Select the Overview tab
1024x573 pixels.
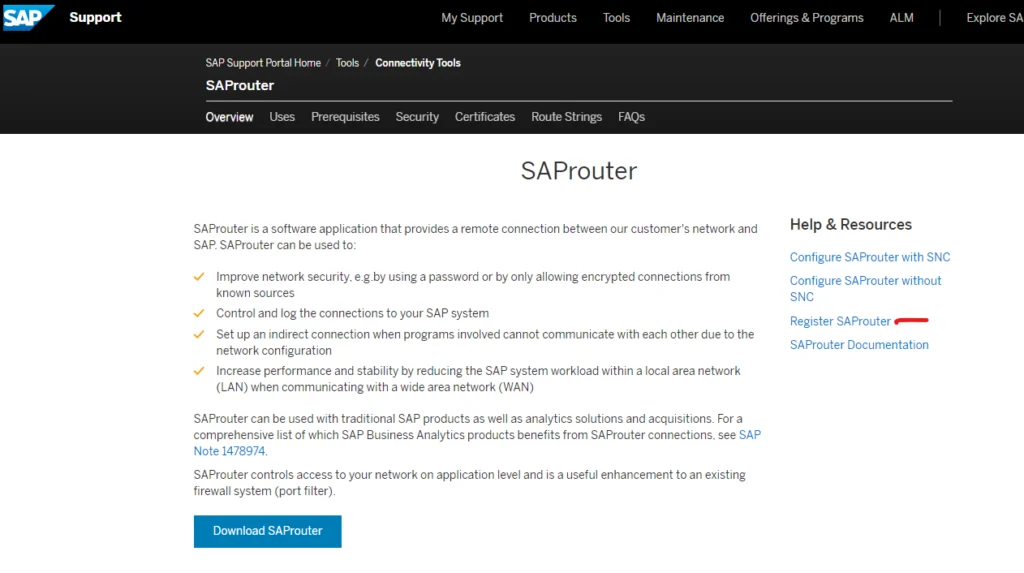(x=229, y=117)
